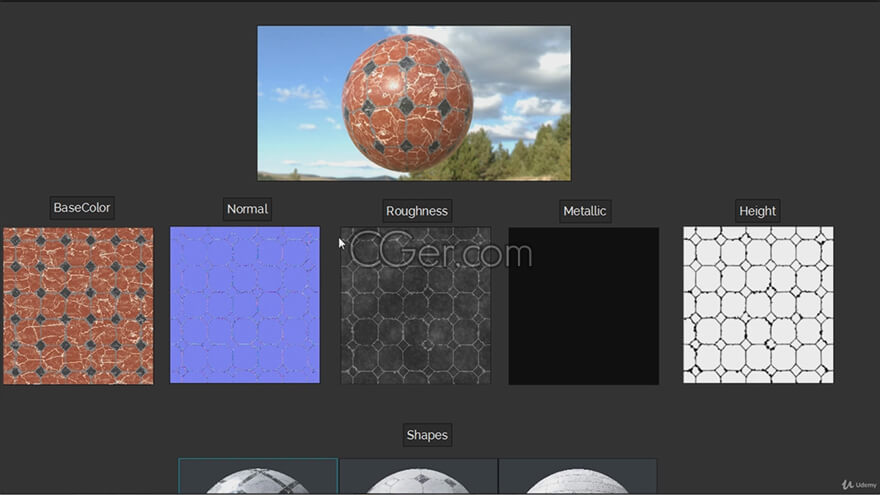Open the red marble BaseColor texture map
This screenshot has height=495, width=880.
click(78, 306)
